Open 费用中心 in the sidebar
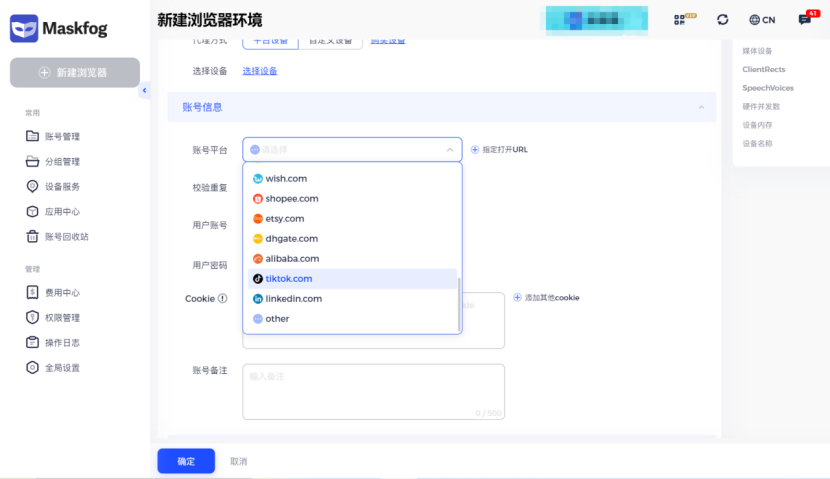Viewport: 830px width, 479px height. pos(53,293)
